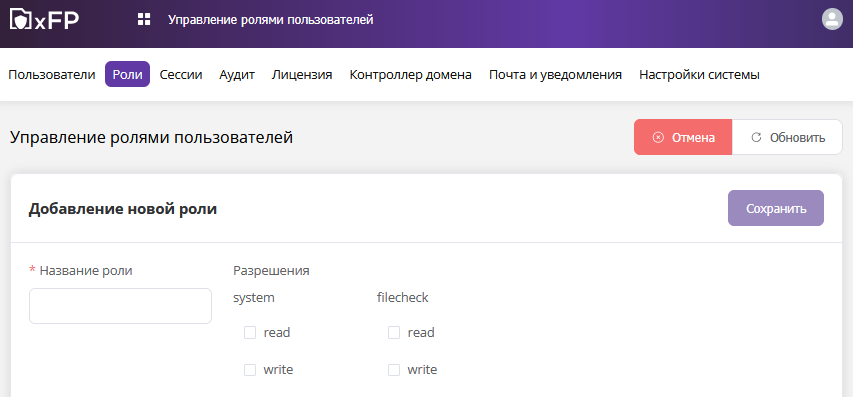Open the apps grid menu icon
The image size is (853, 397).
(144, 20)
